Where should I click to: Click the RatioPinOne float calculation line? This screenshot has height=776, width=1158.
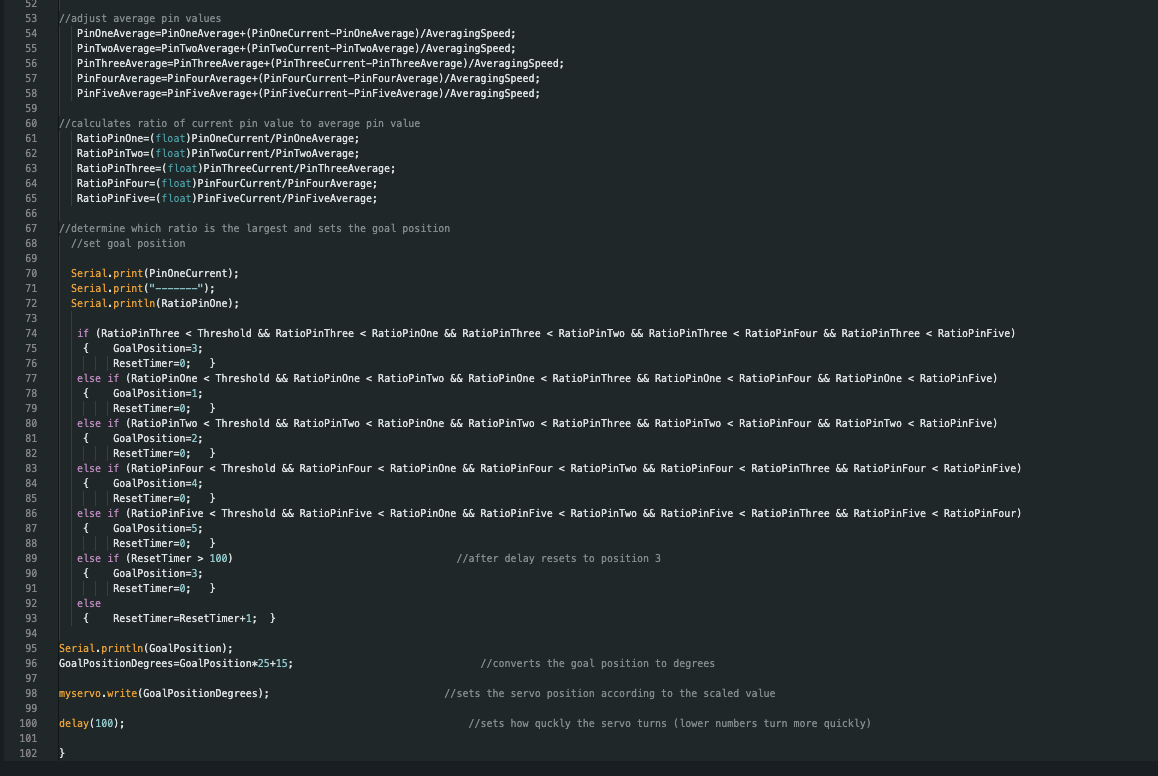[x=217, y=138]
